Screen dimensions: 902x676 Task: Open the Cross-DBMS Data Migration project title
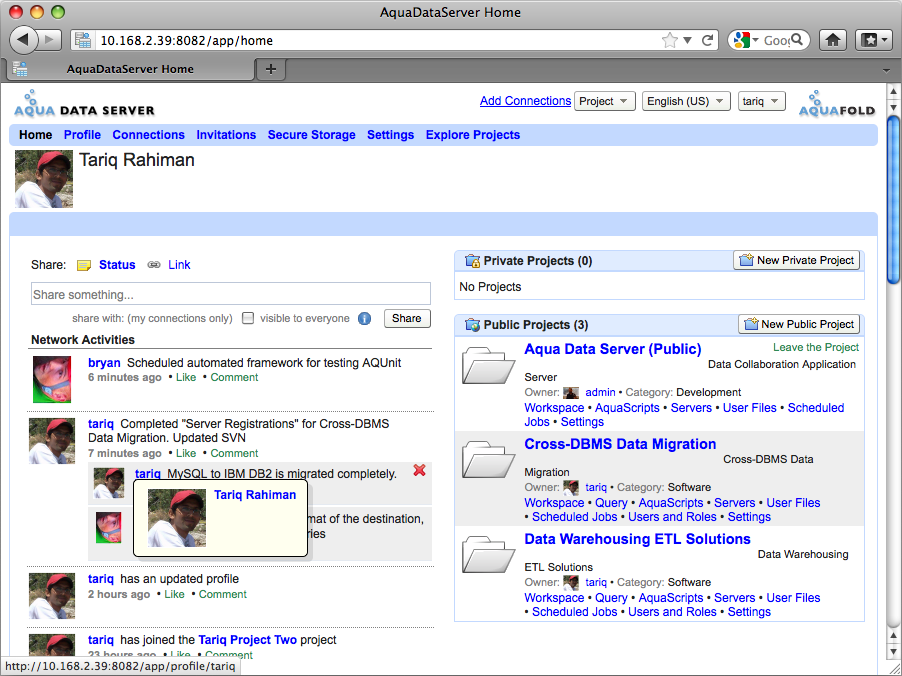click(x=620, y=444)
